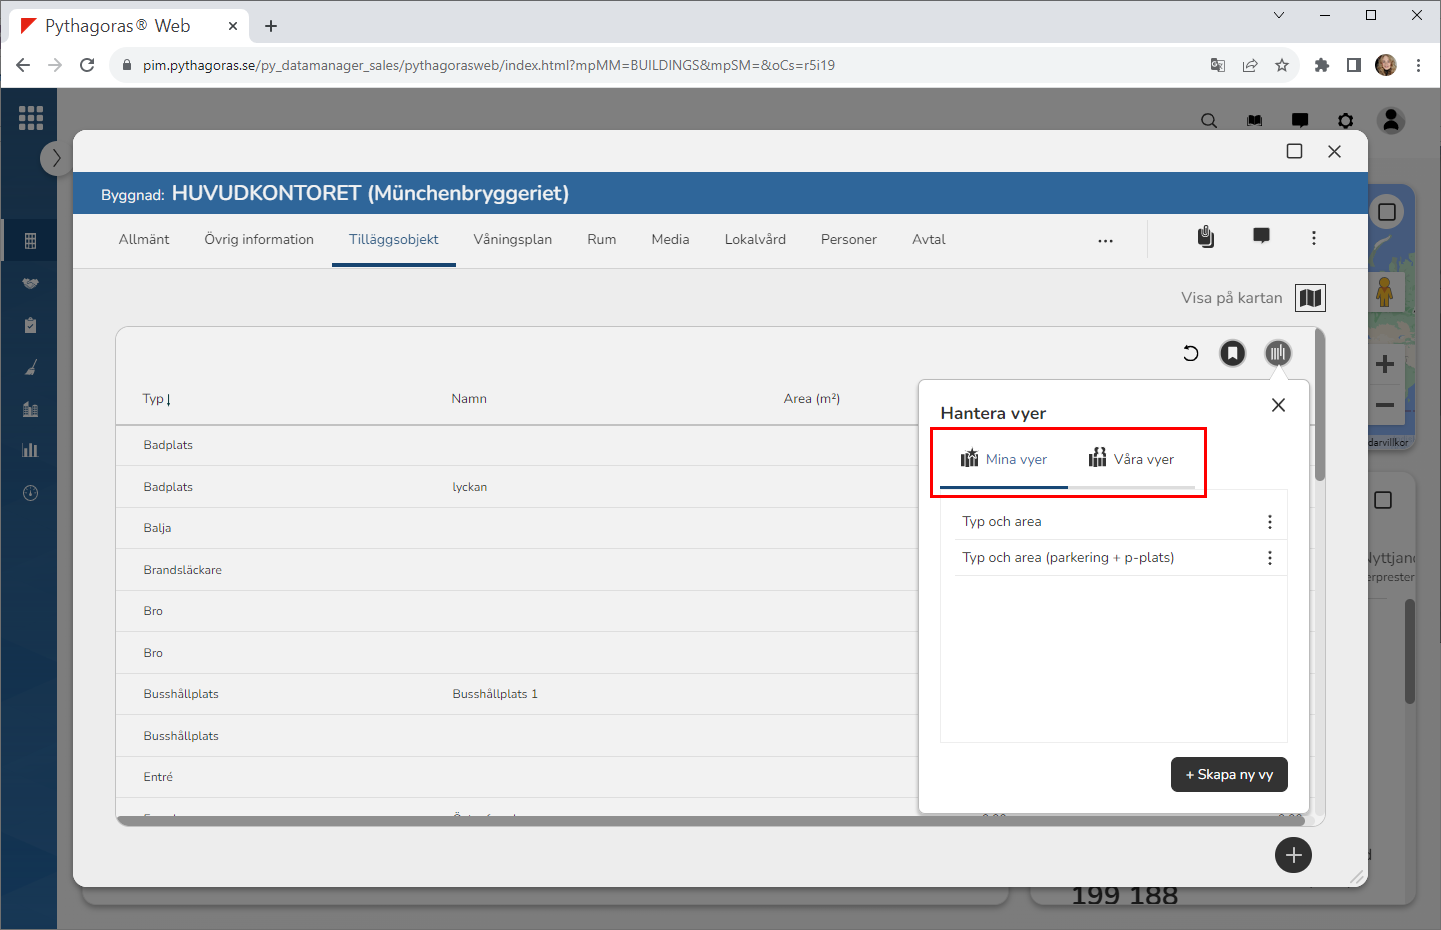Open the attachments clip icon
The width and height of the screenshot is (1441, 930).
coord(1206,237)
